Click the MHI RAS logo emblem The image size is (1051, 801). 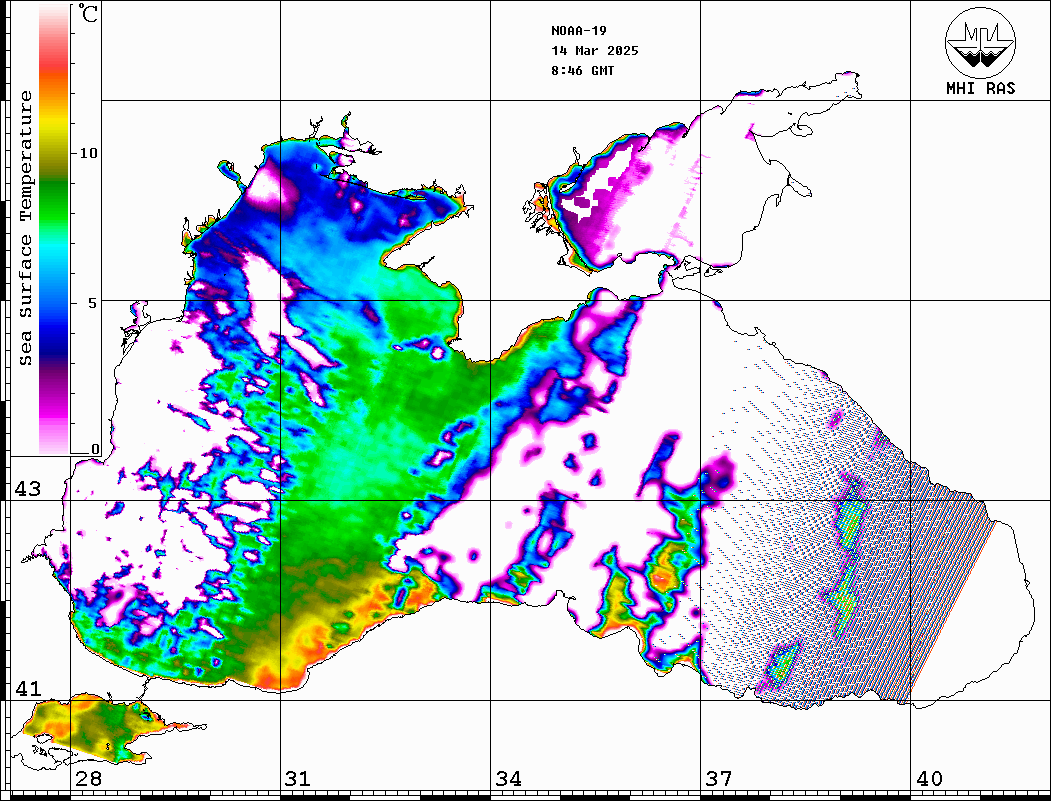pyautogui.click(x=980, y=42)
